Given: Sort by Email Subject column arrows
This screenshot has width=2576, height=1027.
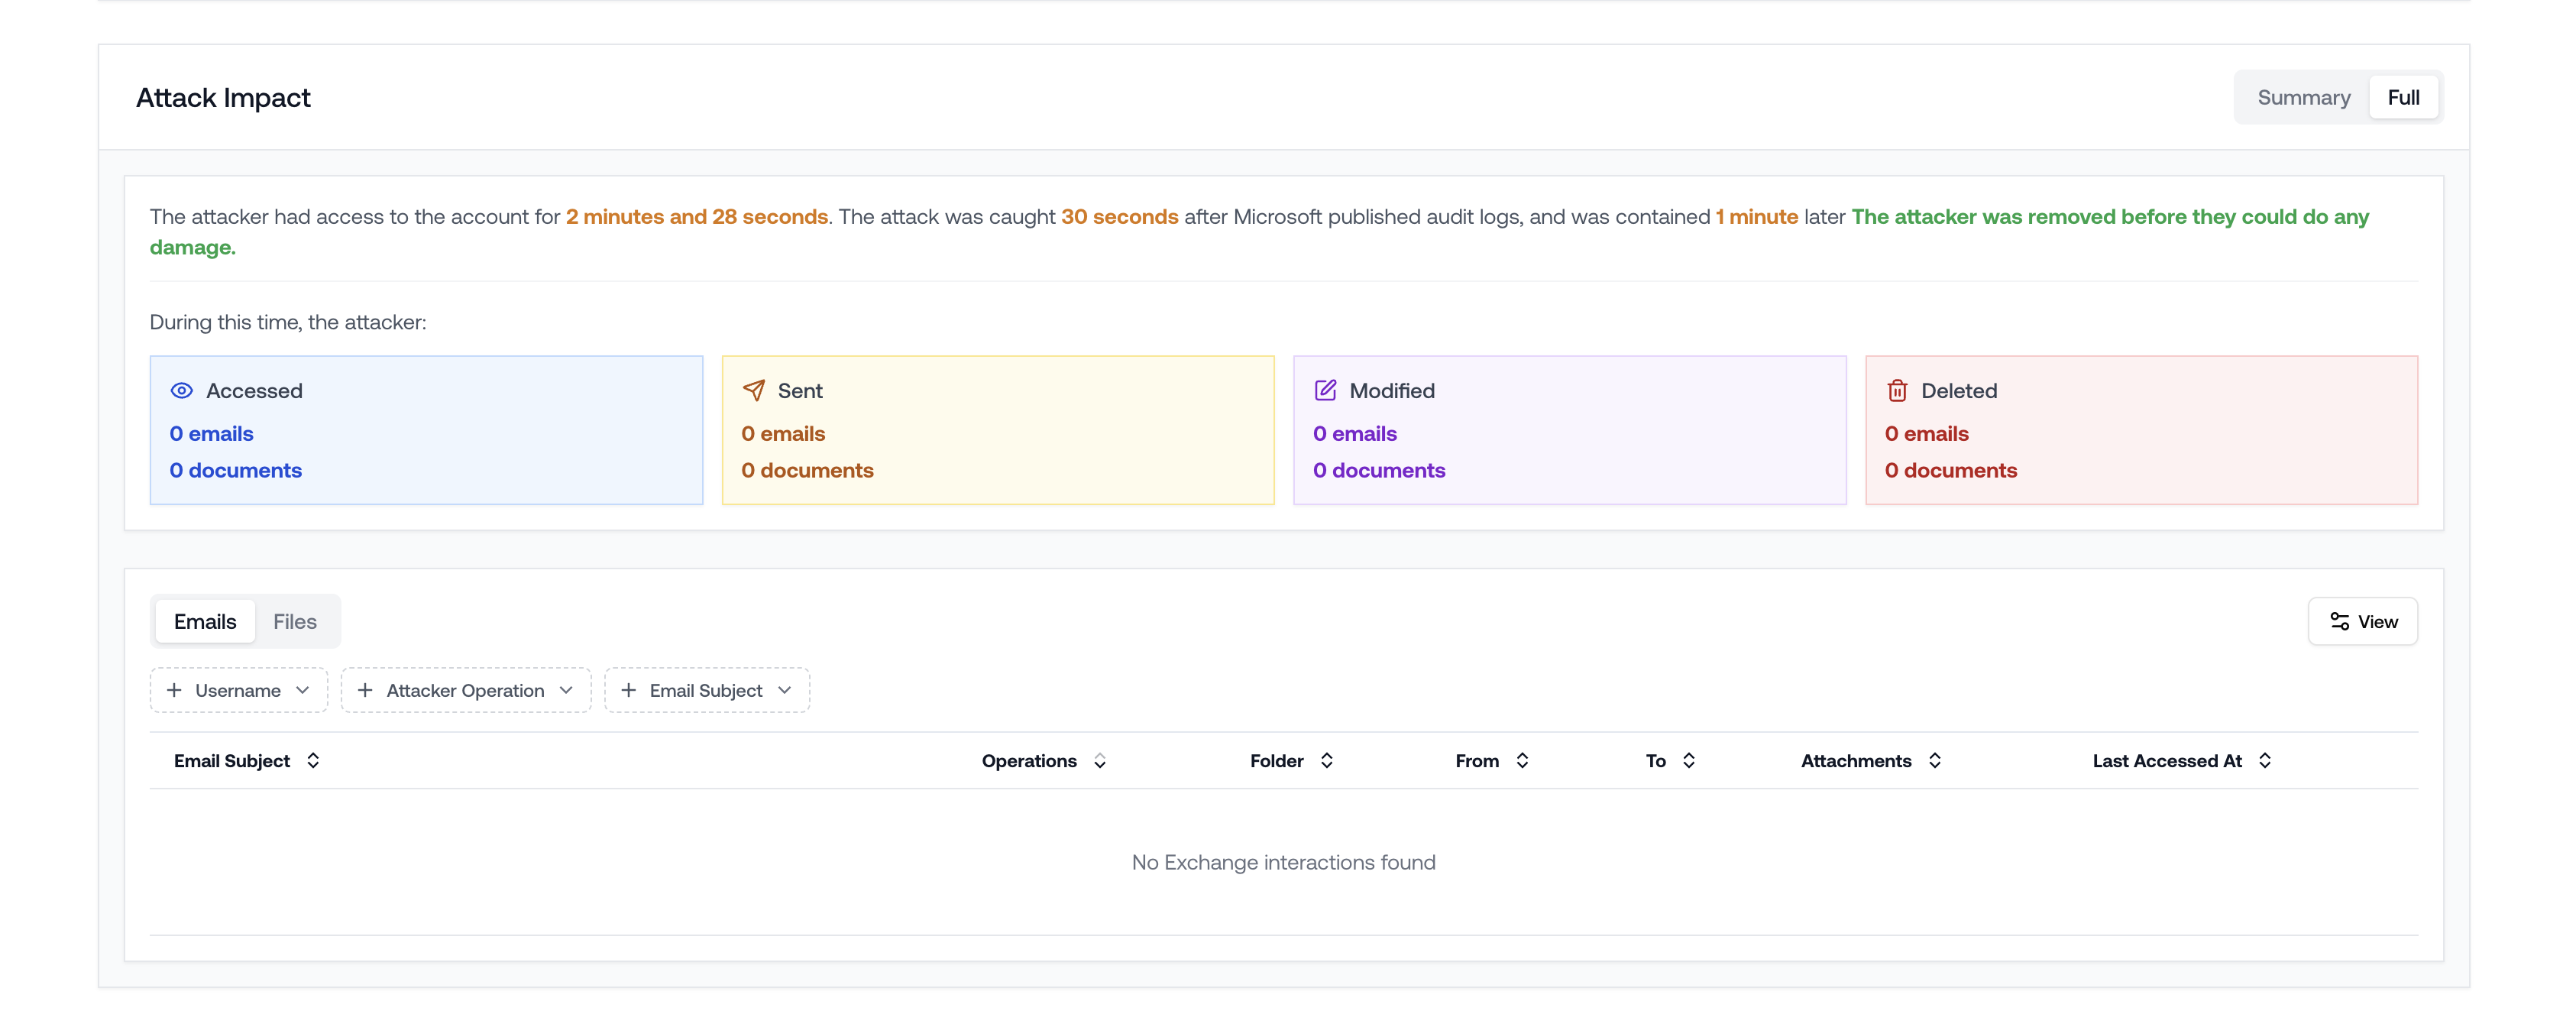Looking at the screenshot, I should (x=313, y=761).
